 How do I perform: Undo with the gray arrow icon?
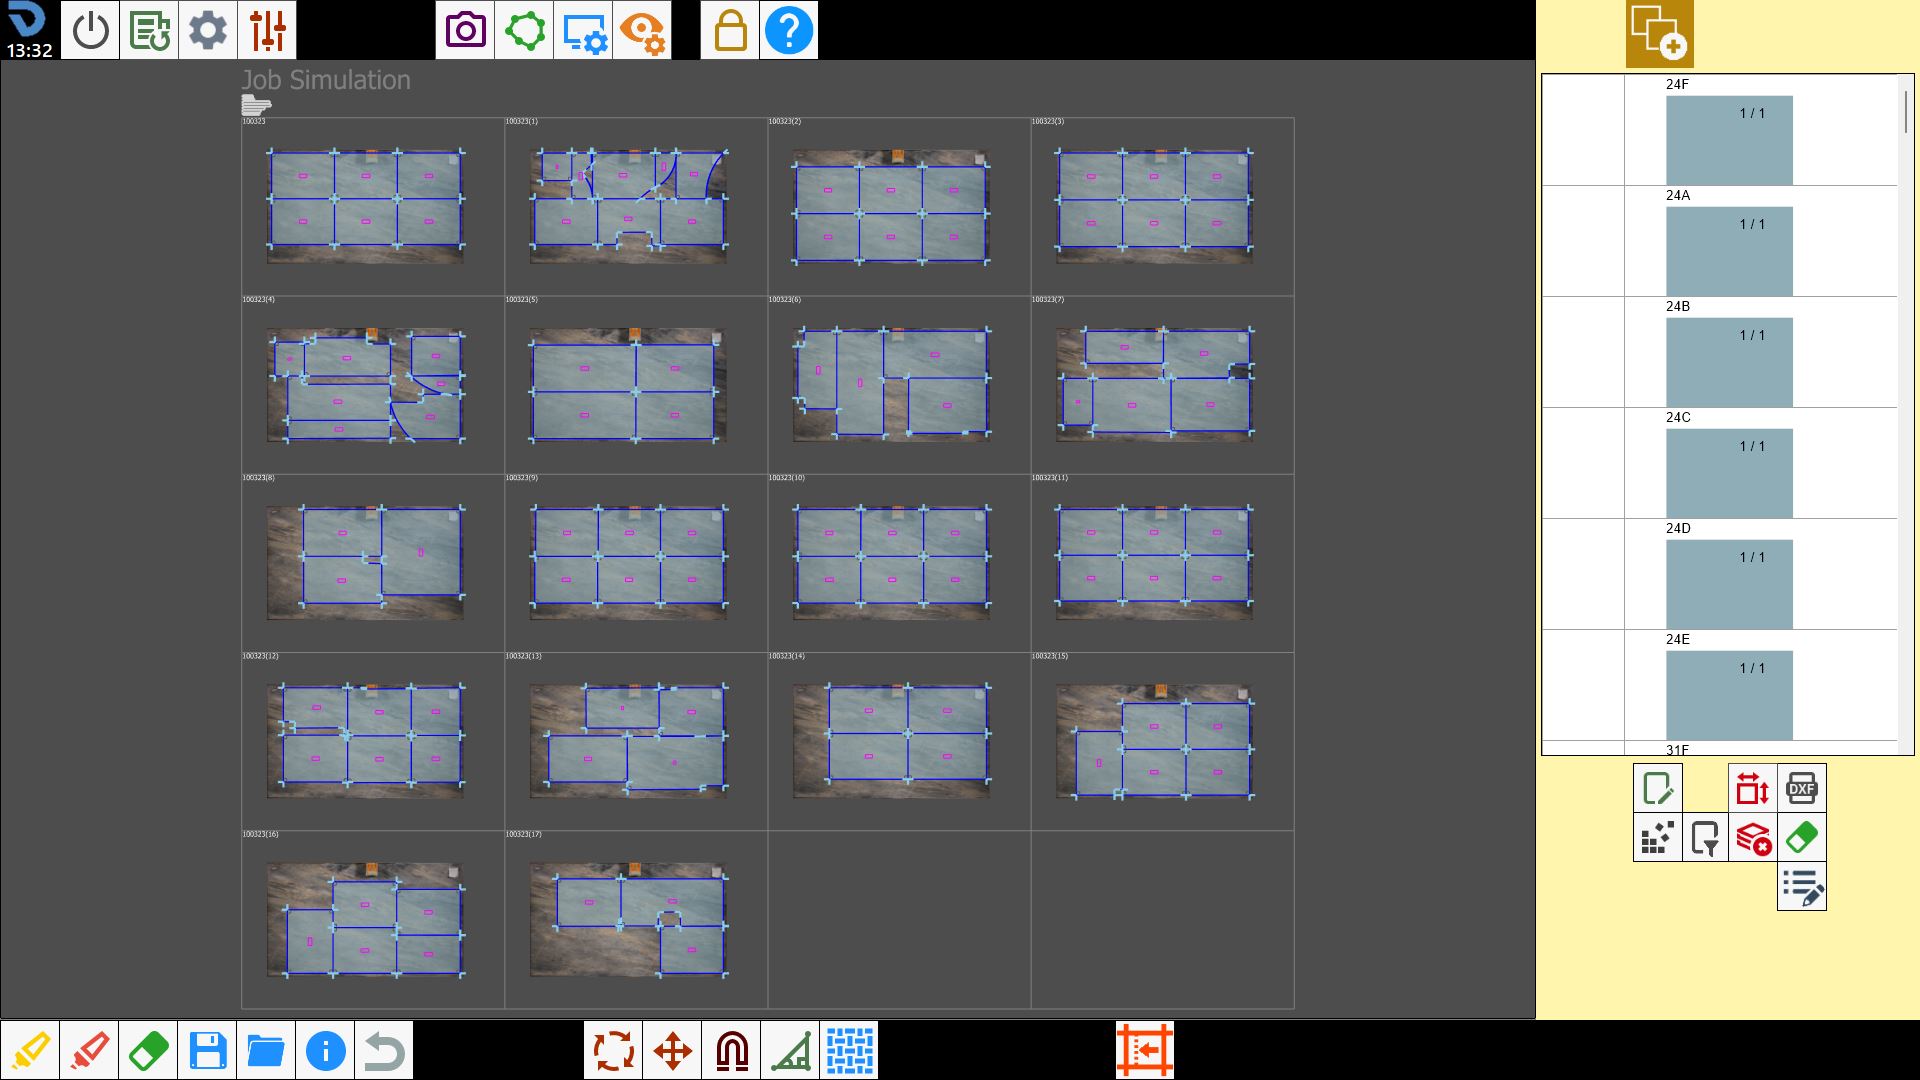click(384, 1050)
